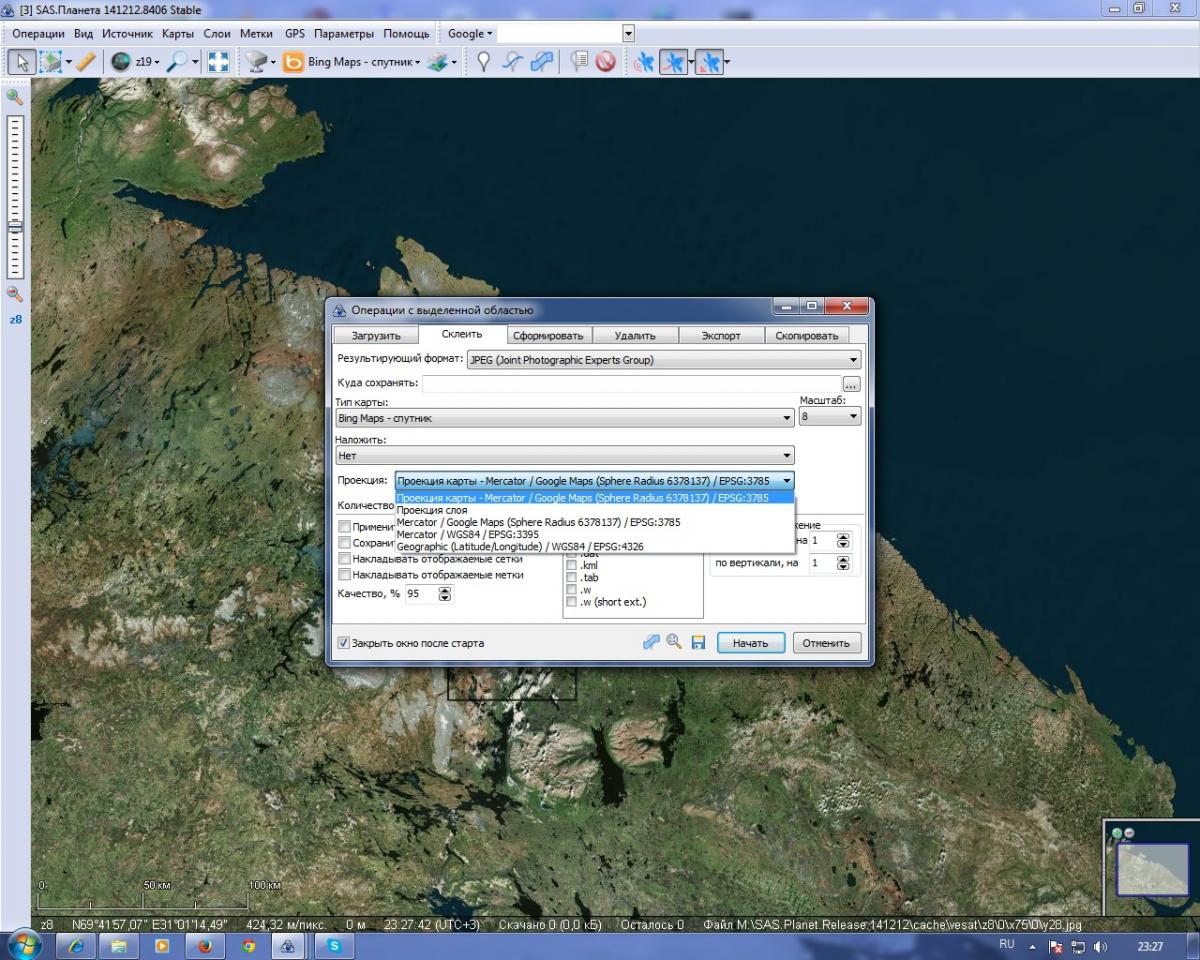Switch to the 'Экспорт' tab
This screenshot has height=960, width=1200.
720,336
